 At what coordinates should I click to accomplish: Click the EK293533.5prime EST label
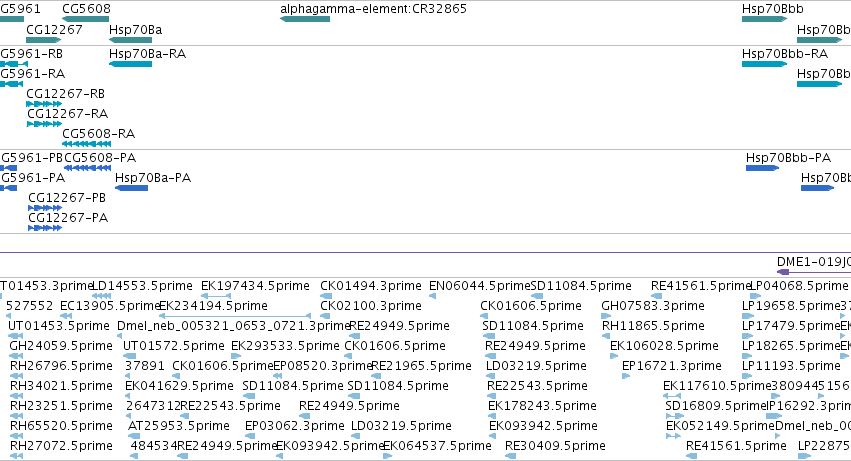(285, 346)
